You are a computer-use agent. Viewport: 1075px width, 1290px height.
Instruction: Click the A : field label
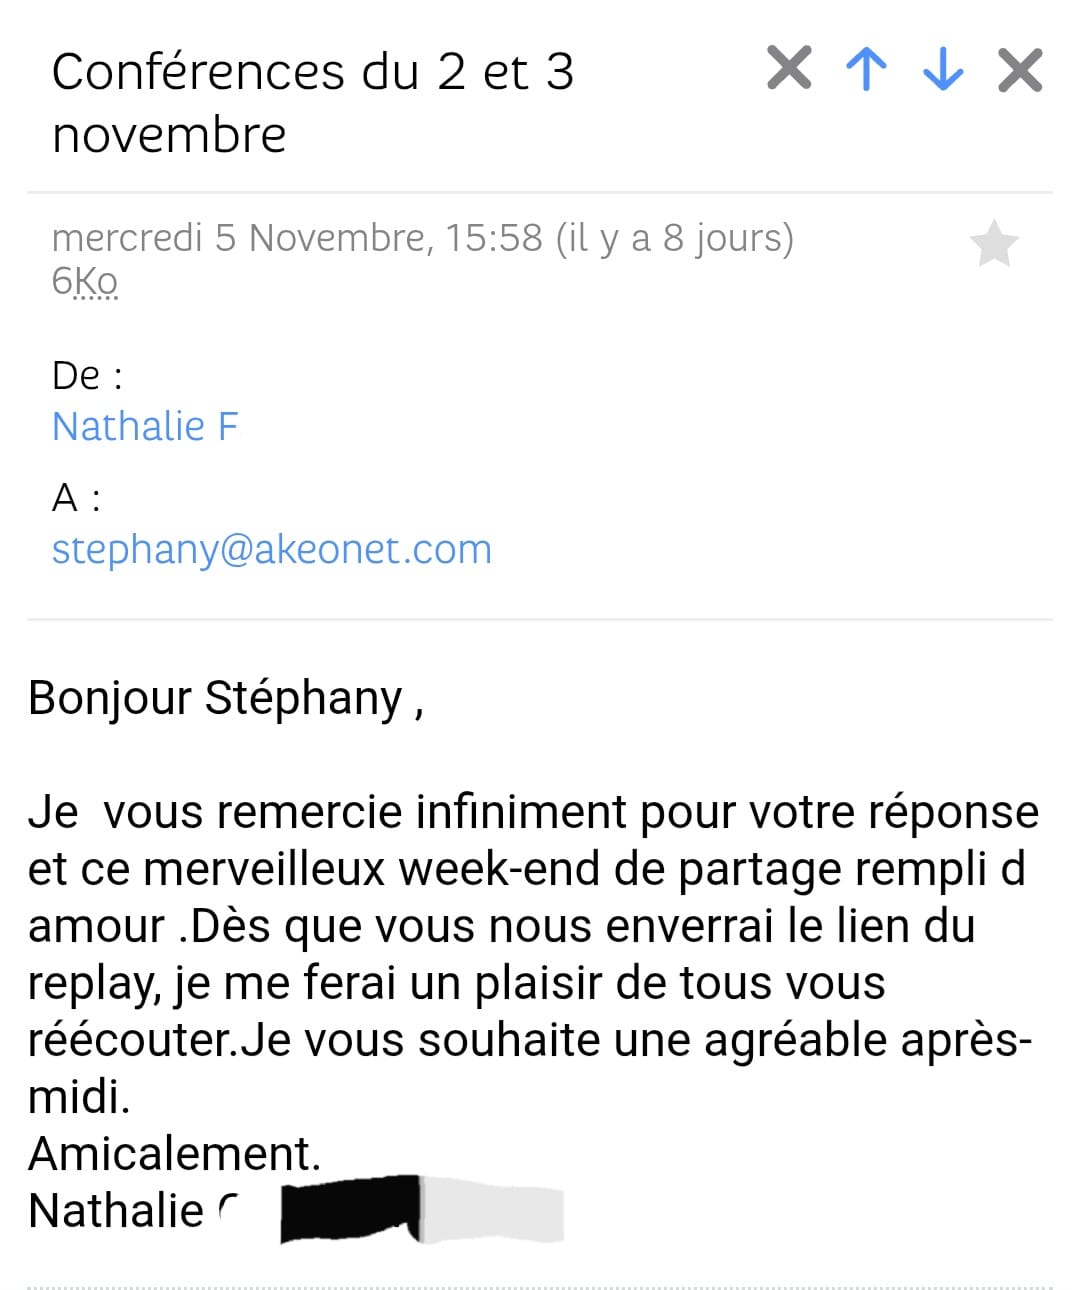tap(76, 497)
